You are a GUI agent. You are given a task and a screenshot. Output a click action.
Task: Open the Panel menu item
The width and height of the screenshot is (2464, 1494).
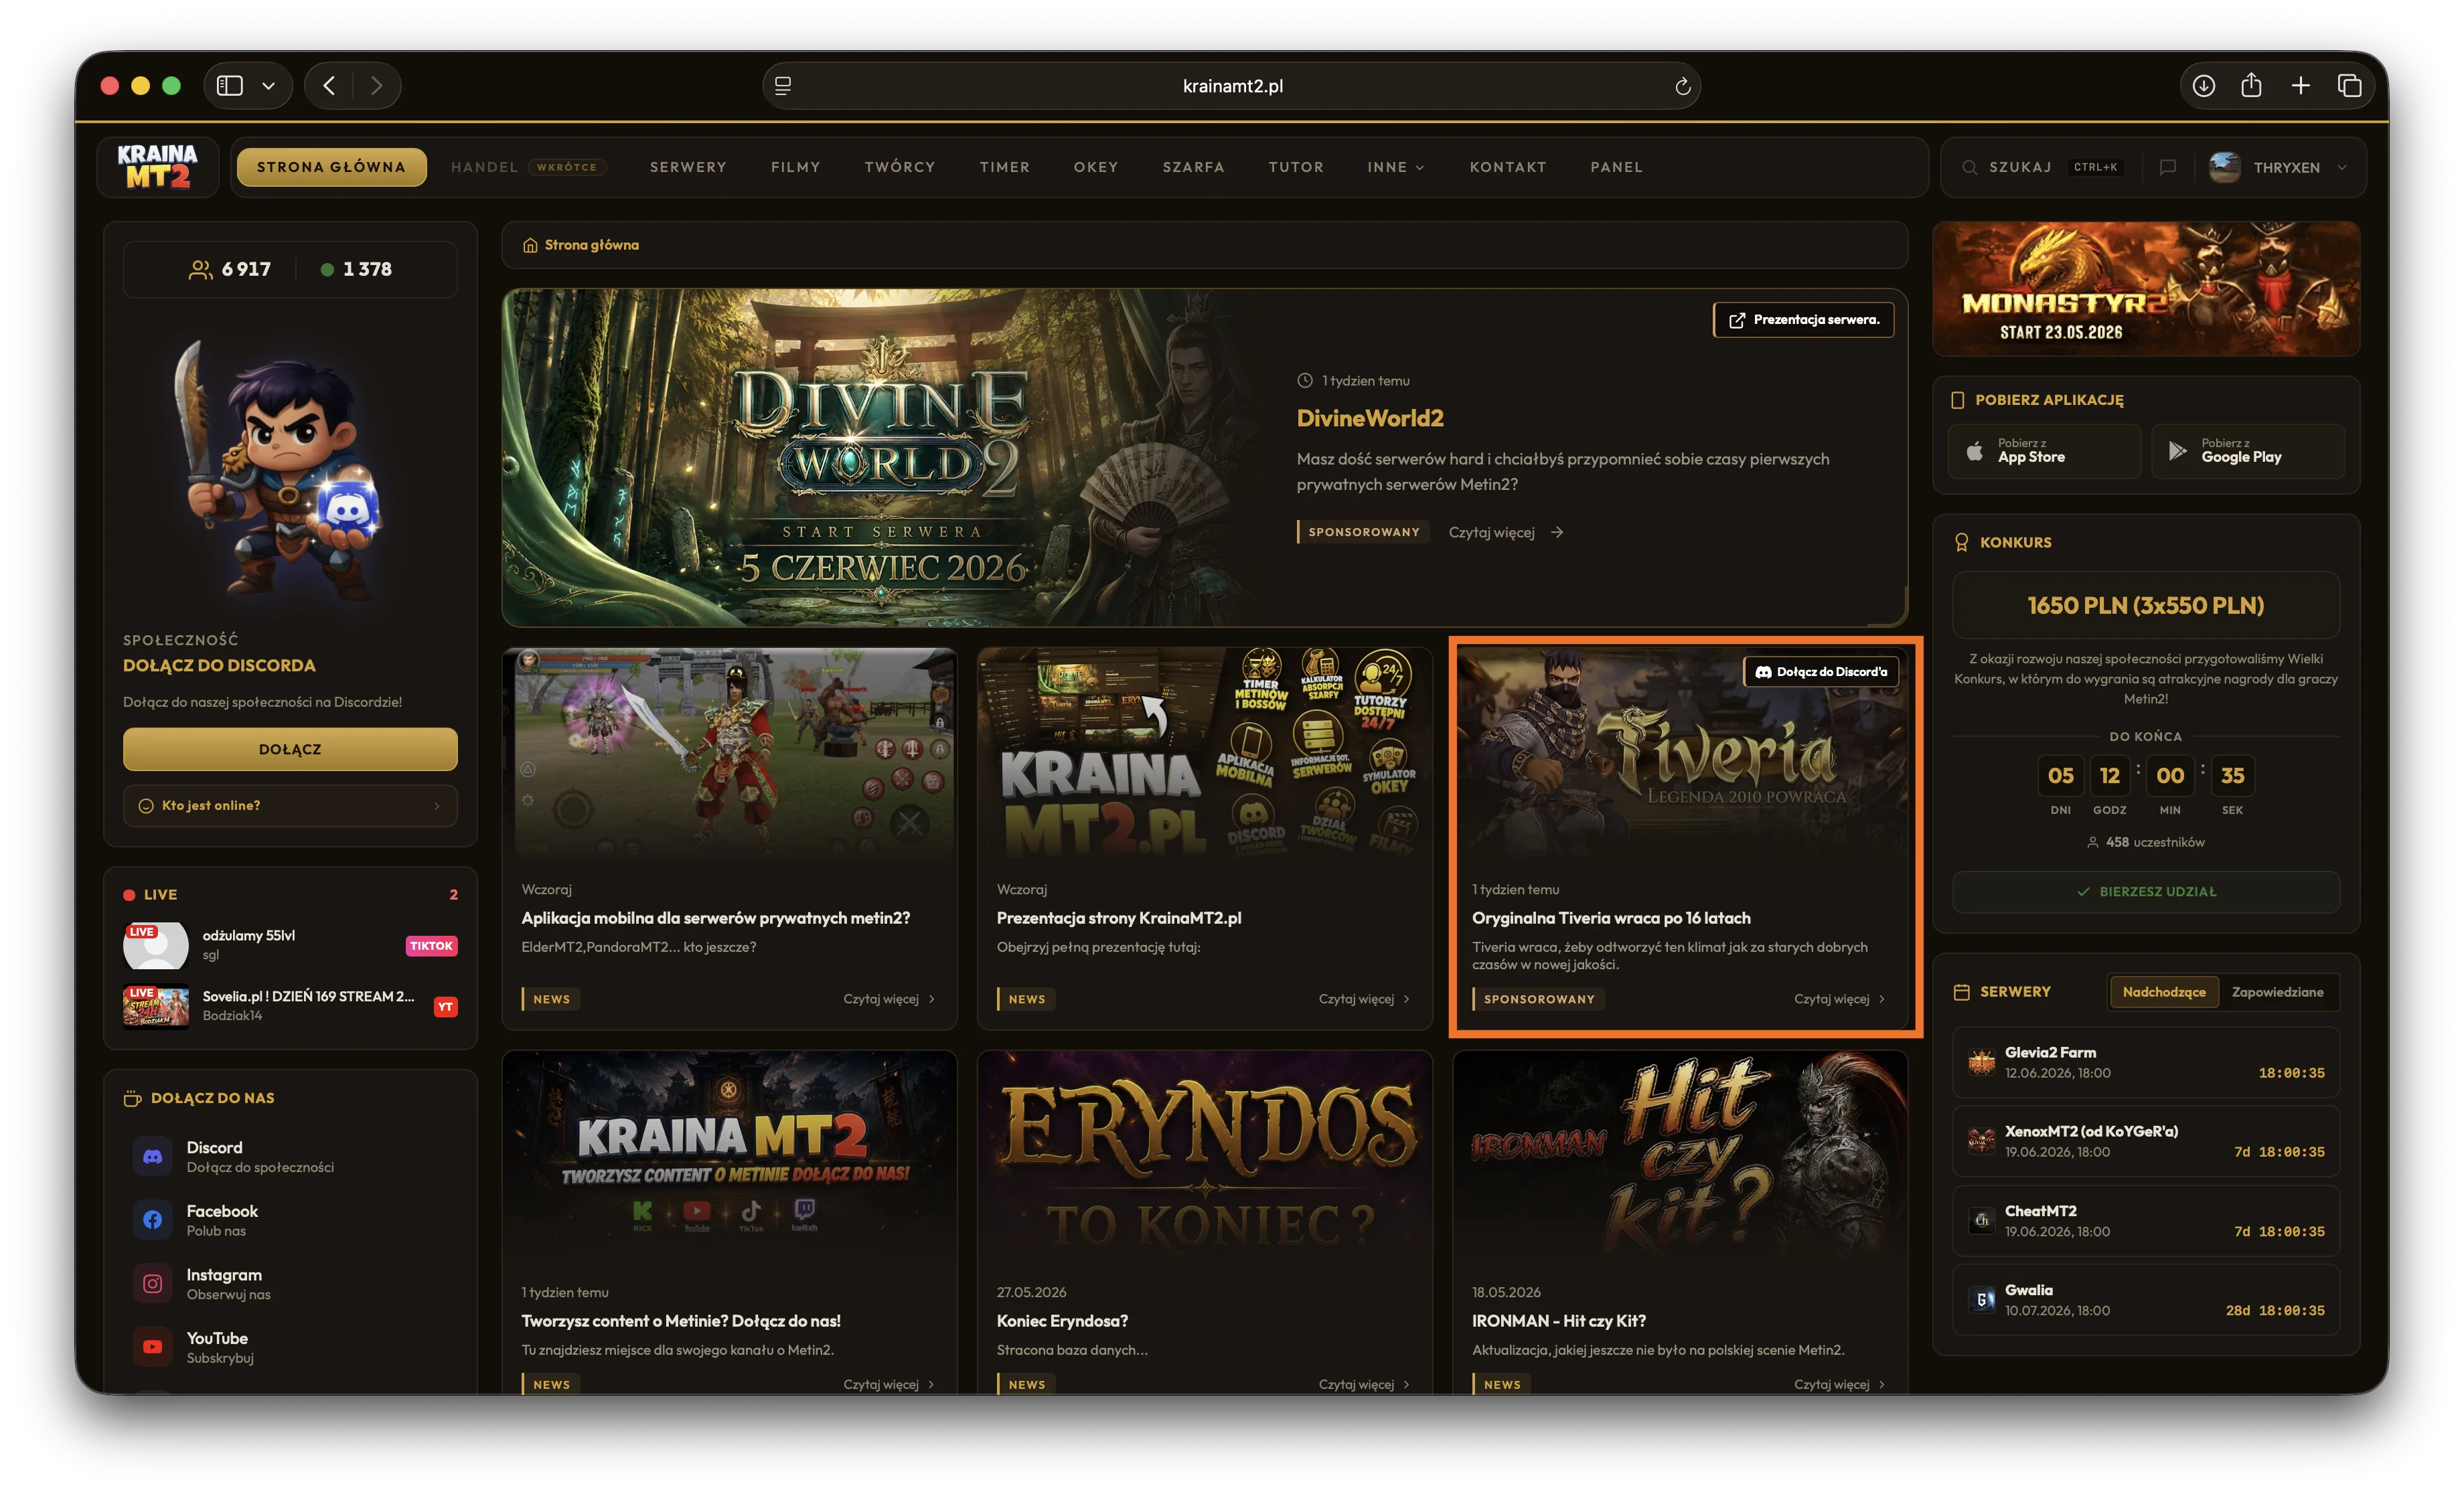tap(1616, 167)
